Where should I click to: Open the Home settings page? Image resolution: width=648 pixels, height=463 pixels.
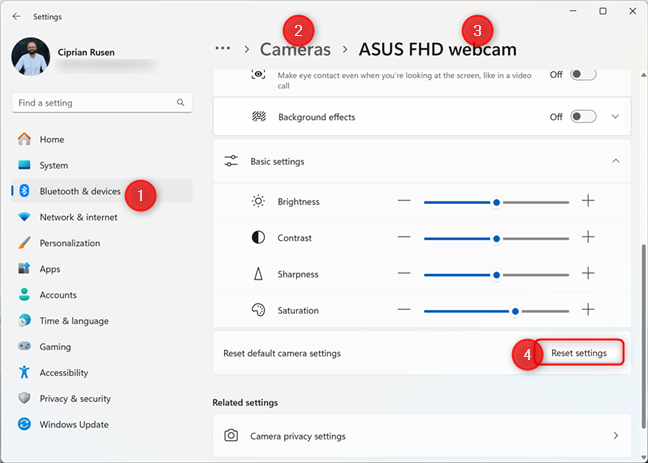click(102, 139)
